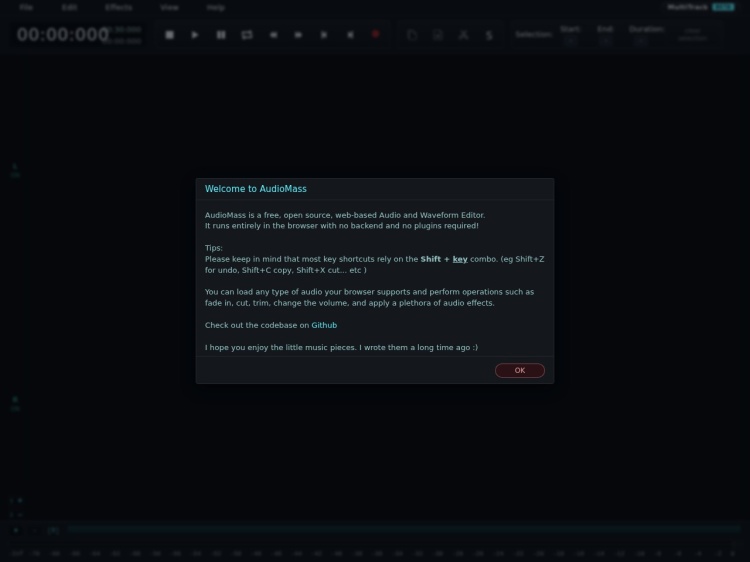Click the Paste clipboard icon
This screenshot has width=750, height=562.
pos(438,35)
